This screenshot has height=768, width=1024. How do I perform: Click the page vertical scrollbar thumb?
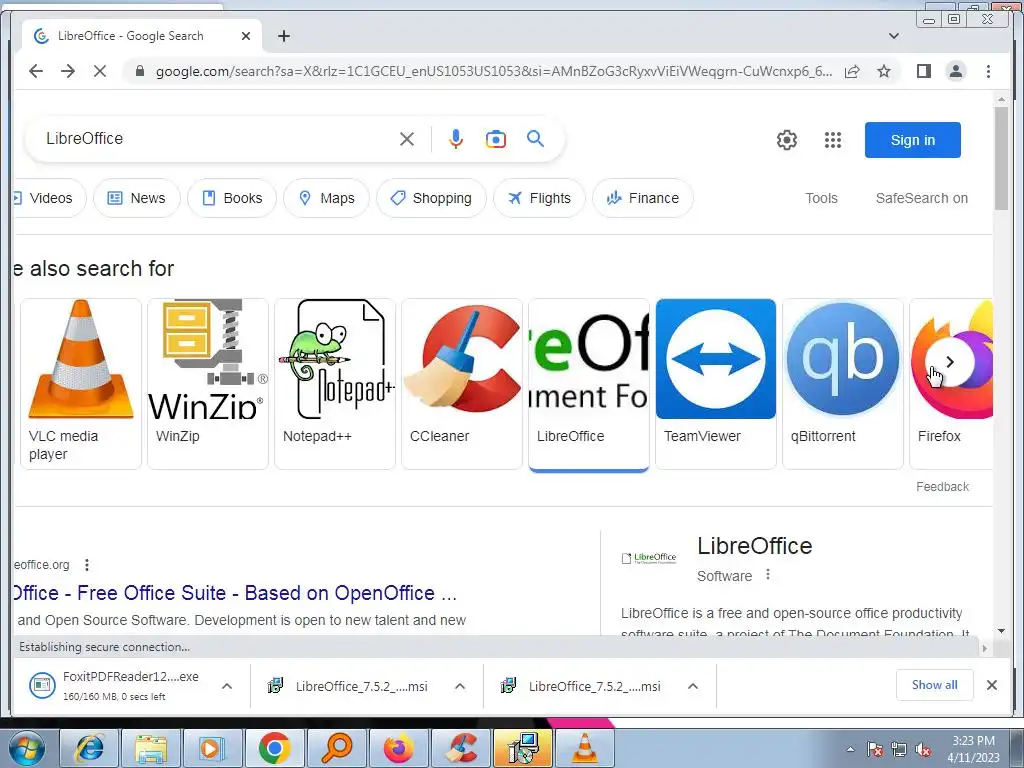click(1001, 158)
